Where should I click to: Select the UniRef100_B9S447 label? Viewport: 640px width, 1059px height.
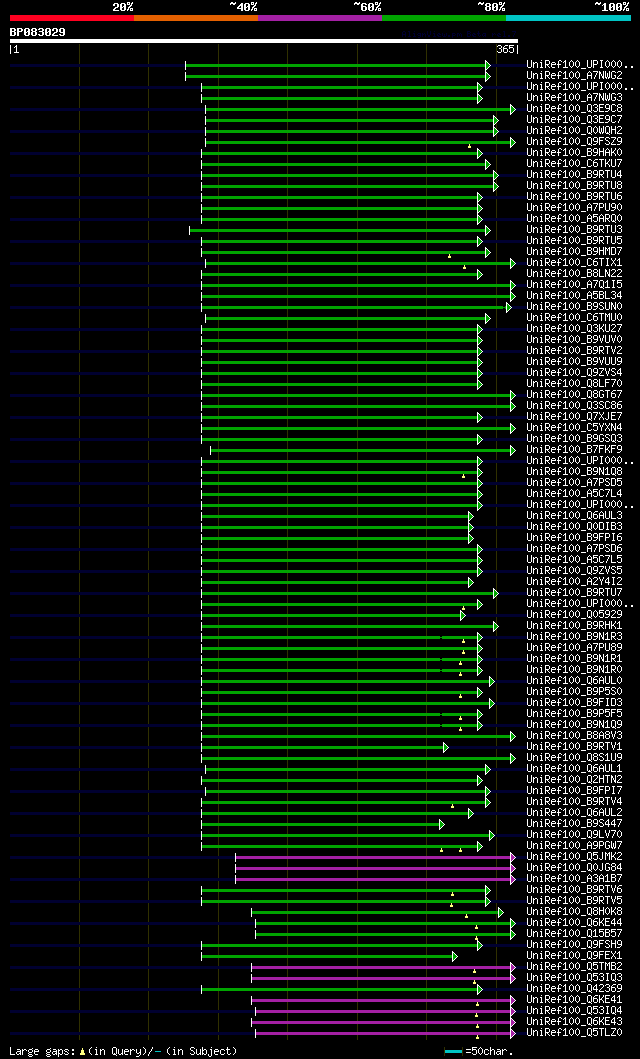point(575,825)
